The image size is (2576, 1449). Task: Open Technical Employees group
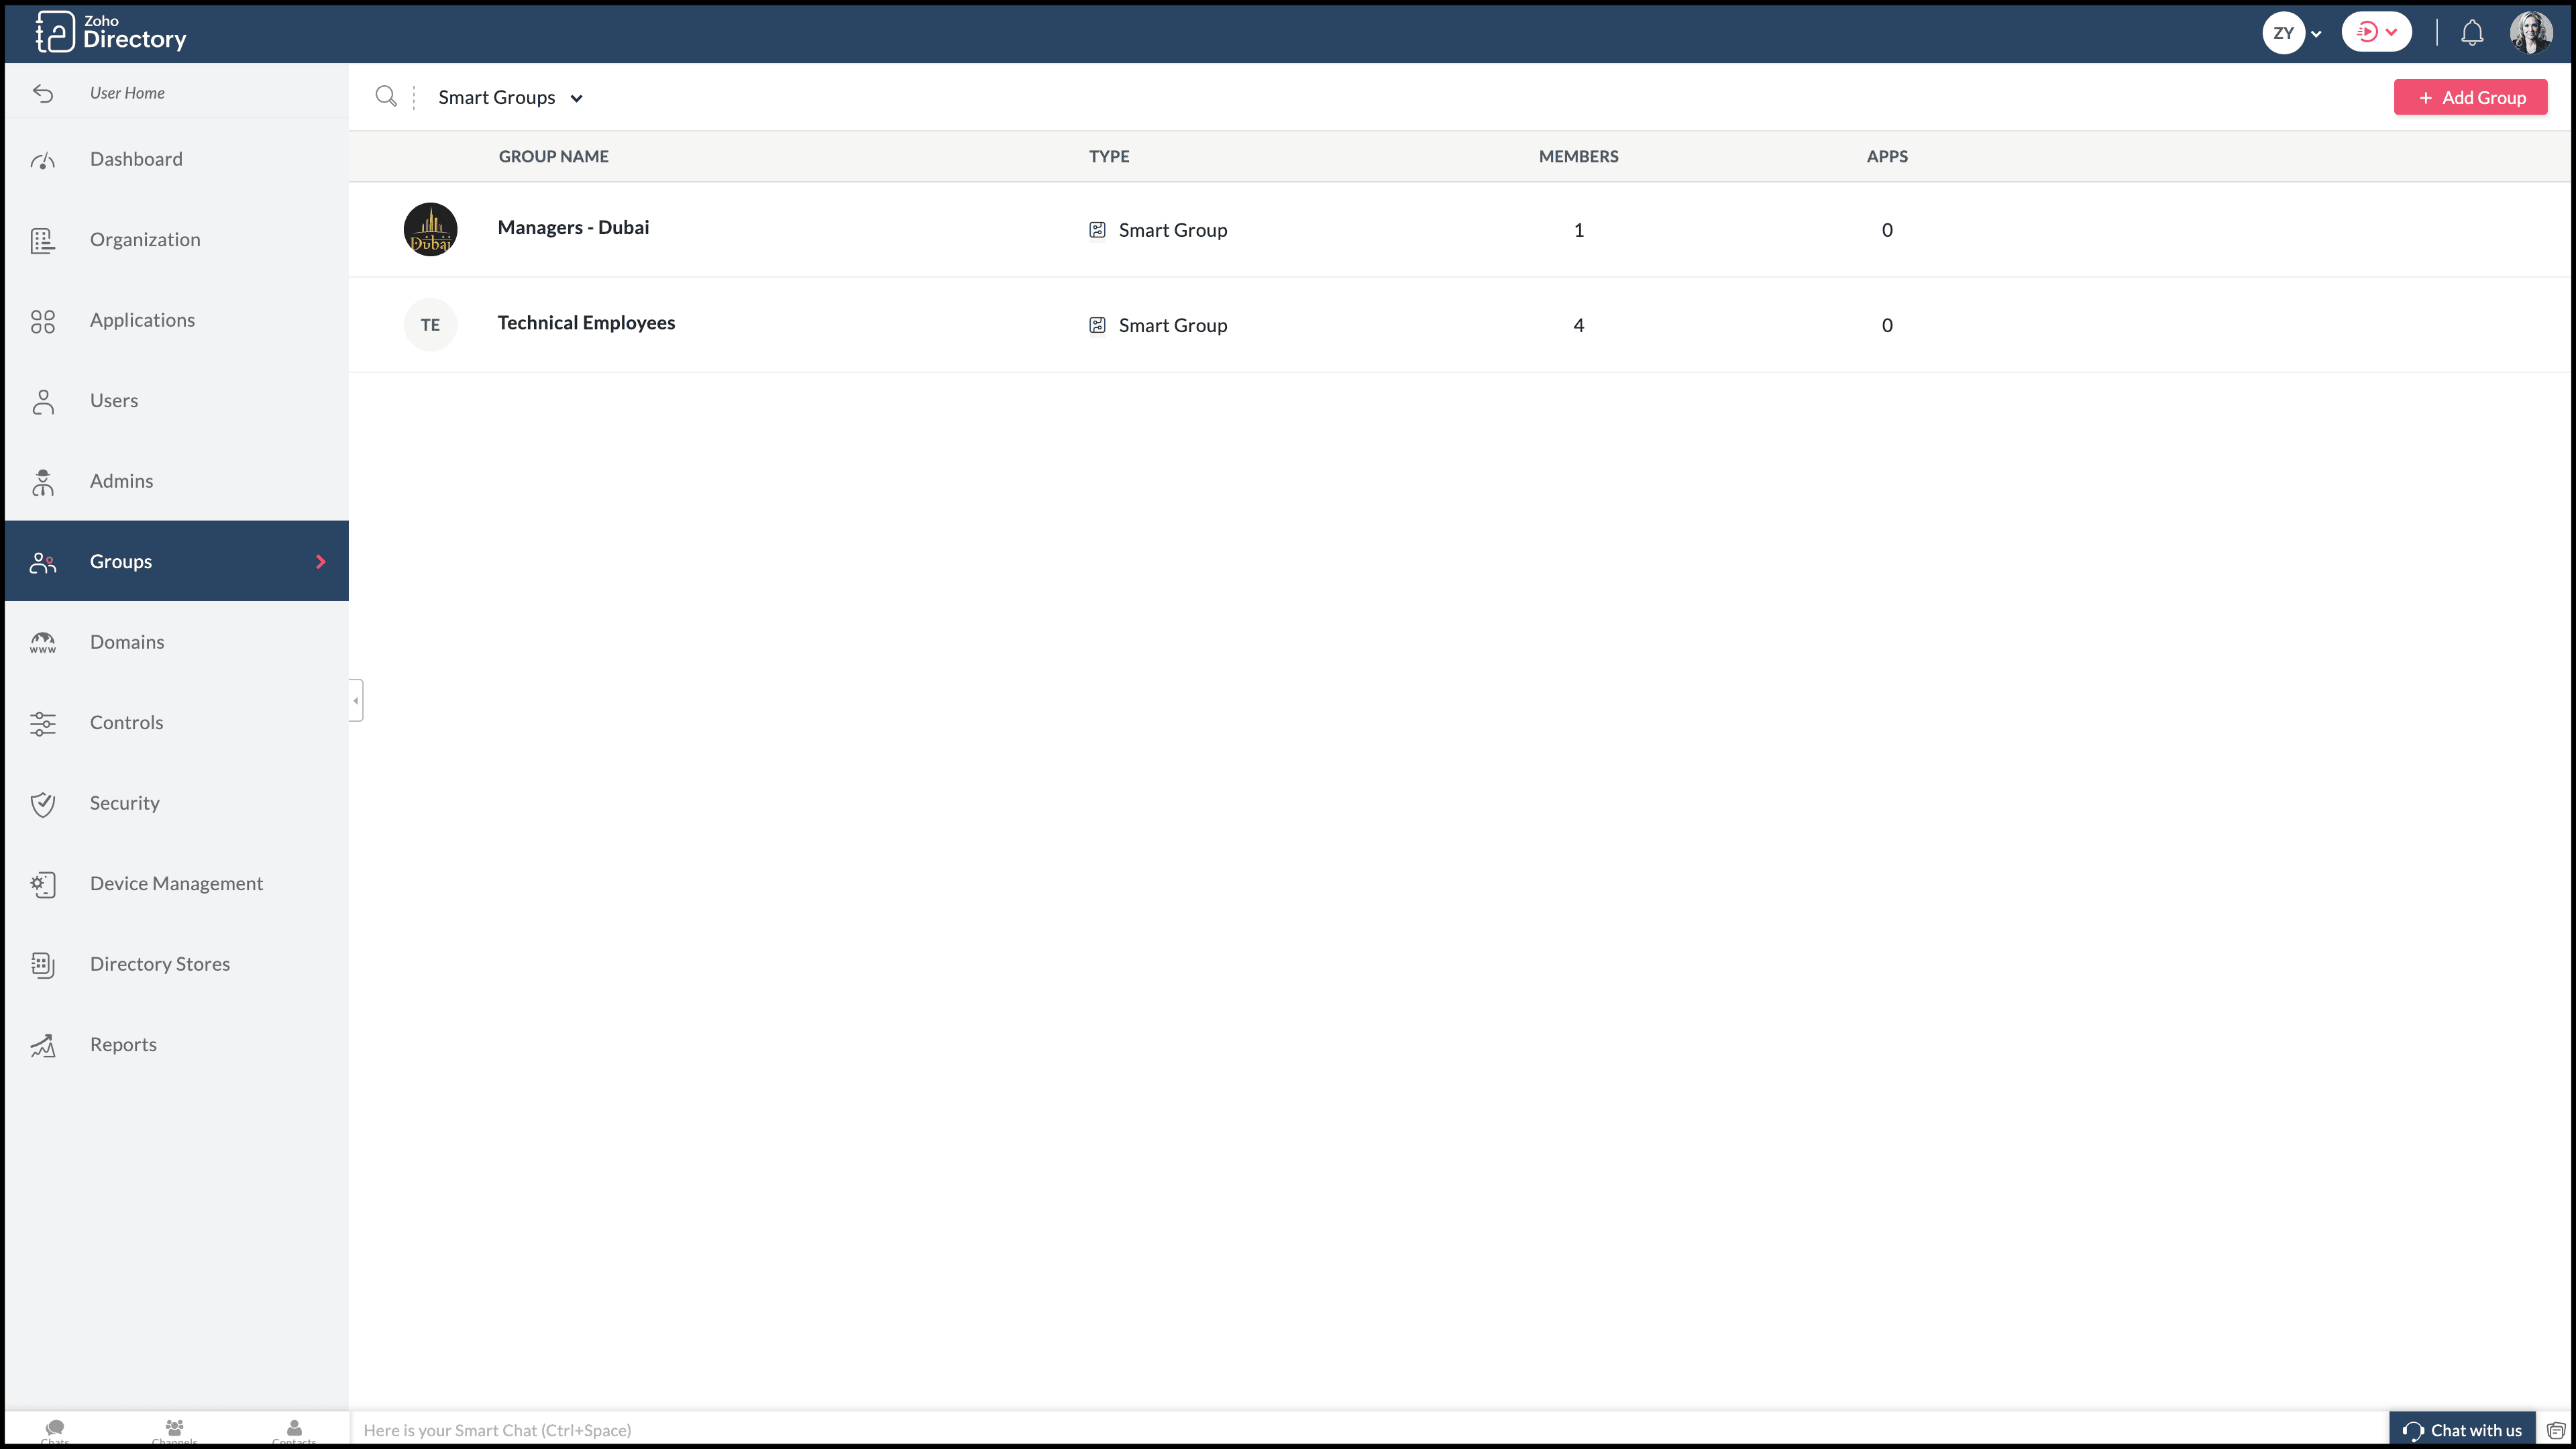tap(586, 323)
